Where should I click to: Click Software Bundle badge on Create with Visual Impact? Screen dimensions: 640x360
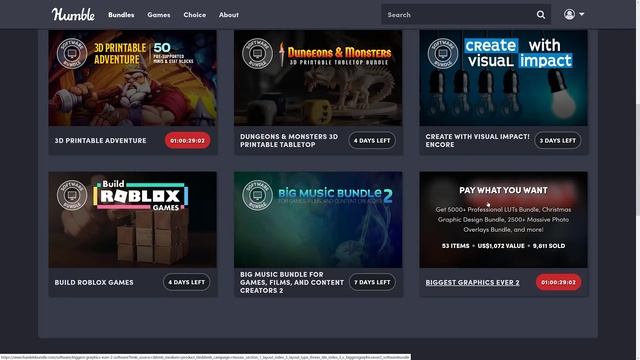pyautogui.click(x=443, y=53)
